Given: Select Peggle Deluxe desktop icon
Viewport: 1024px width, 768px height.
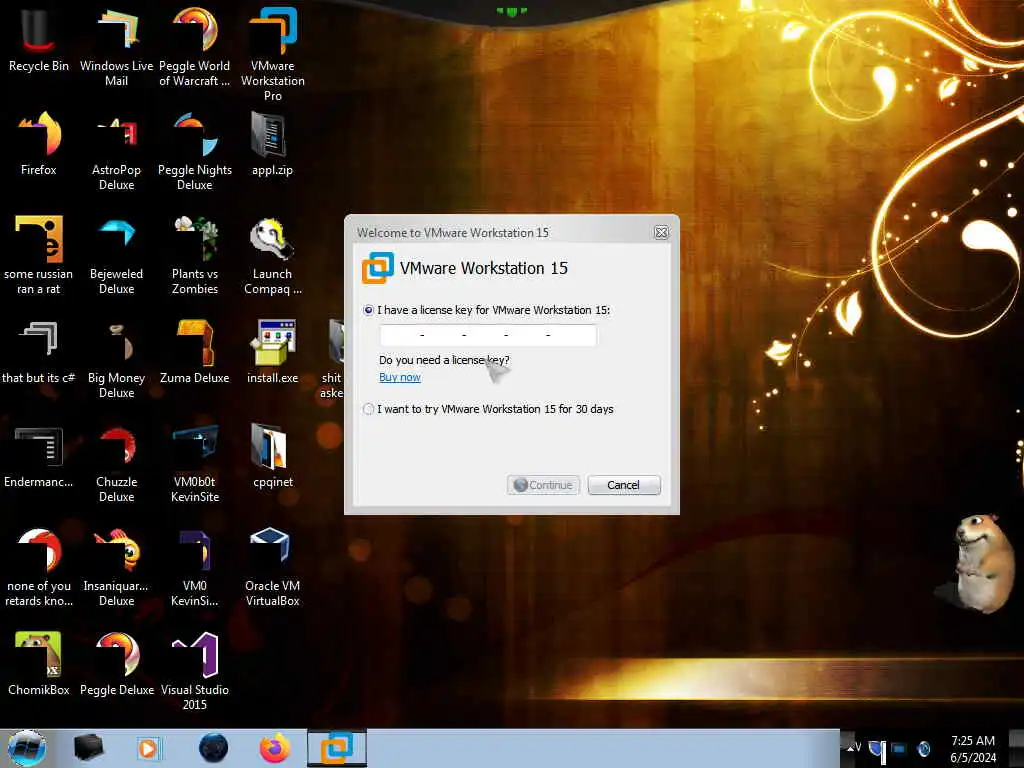Looking at the screenshot, I should tap(116, 664).
